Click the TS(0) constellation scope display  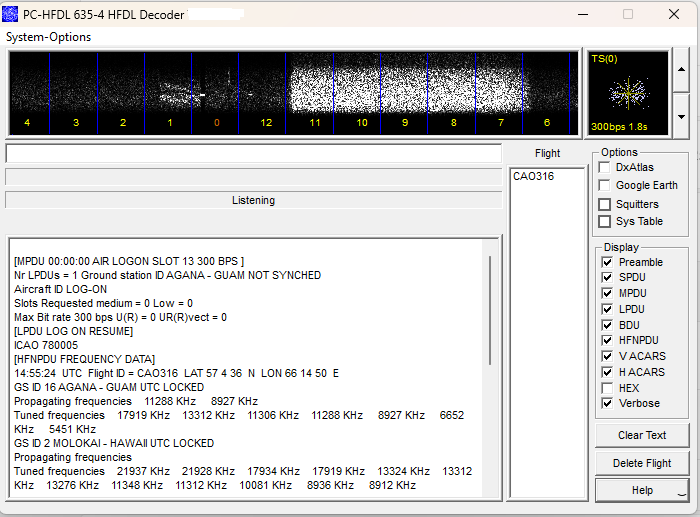pos(628,93)
